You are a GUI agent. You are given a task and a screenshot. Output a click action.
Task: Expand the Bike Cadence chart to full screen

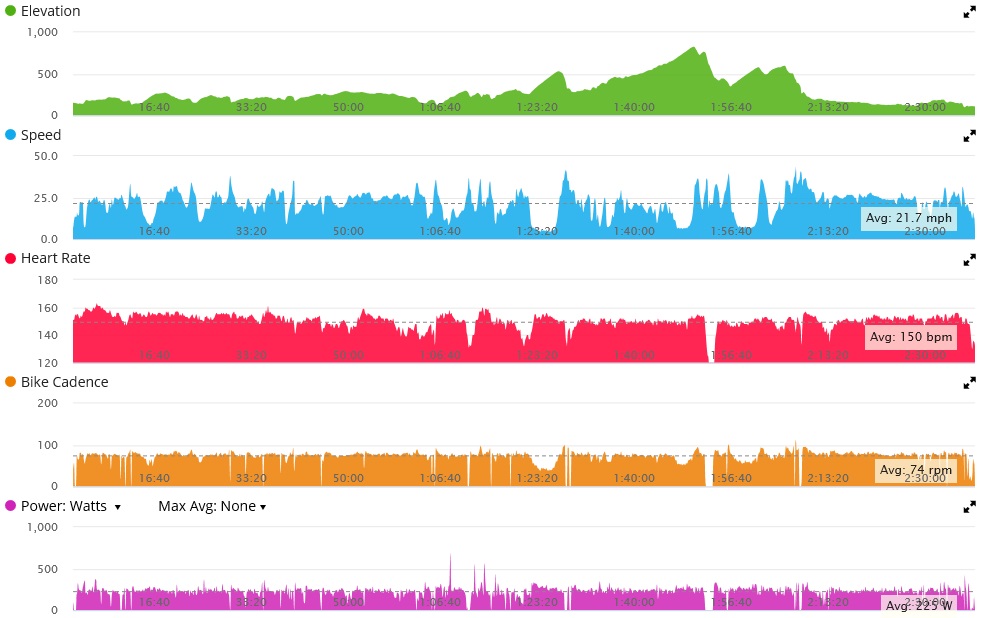[969, 383]
